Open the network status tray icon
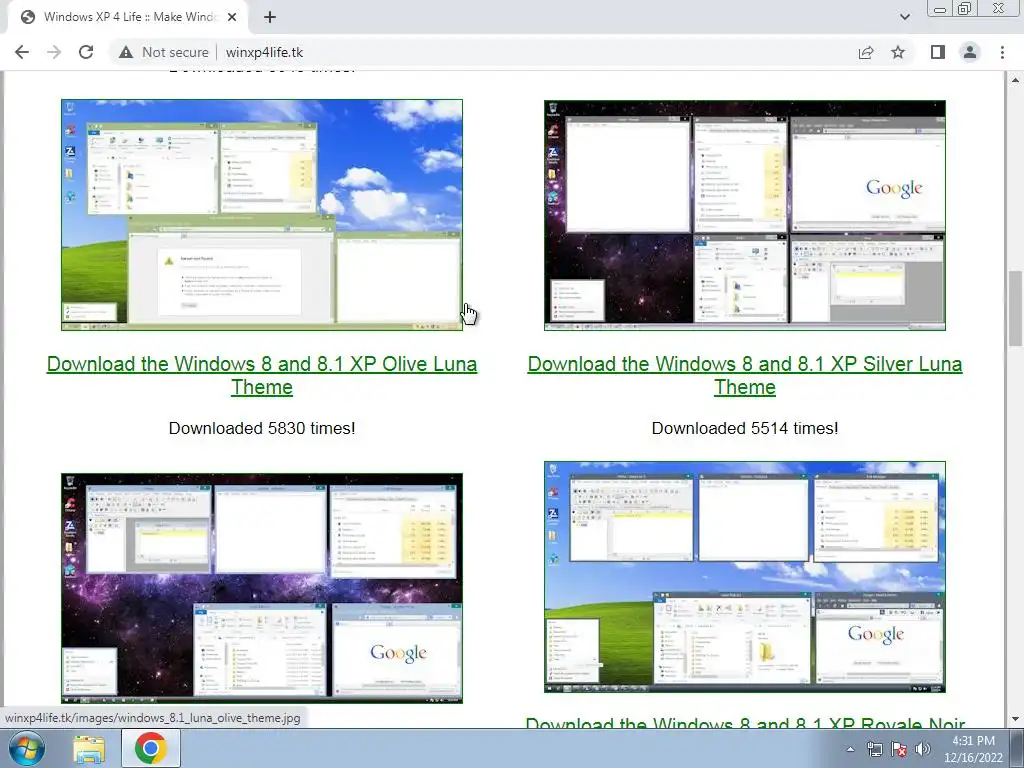 [x=874, y=749]
